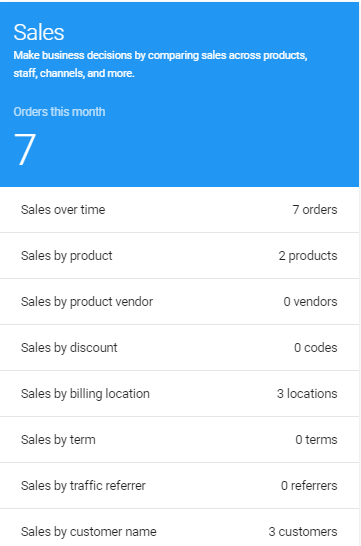Click the 0 vendors count
The height and width of the screenshot is (546, 361).
[x=310, y=302]
